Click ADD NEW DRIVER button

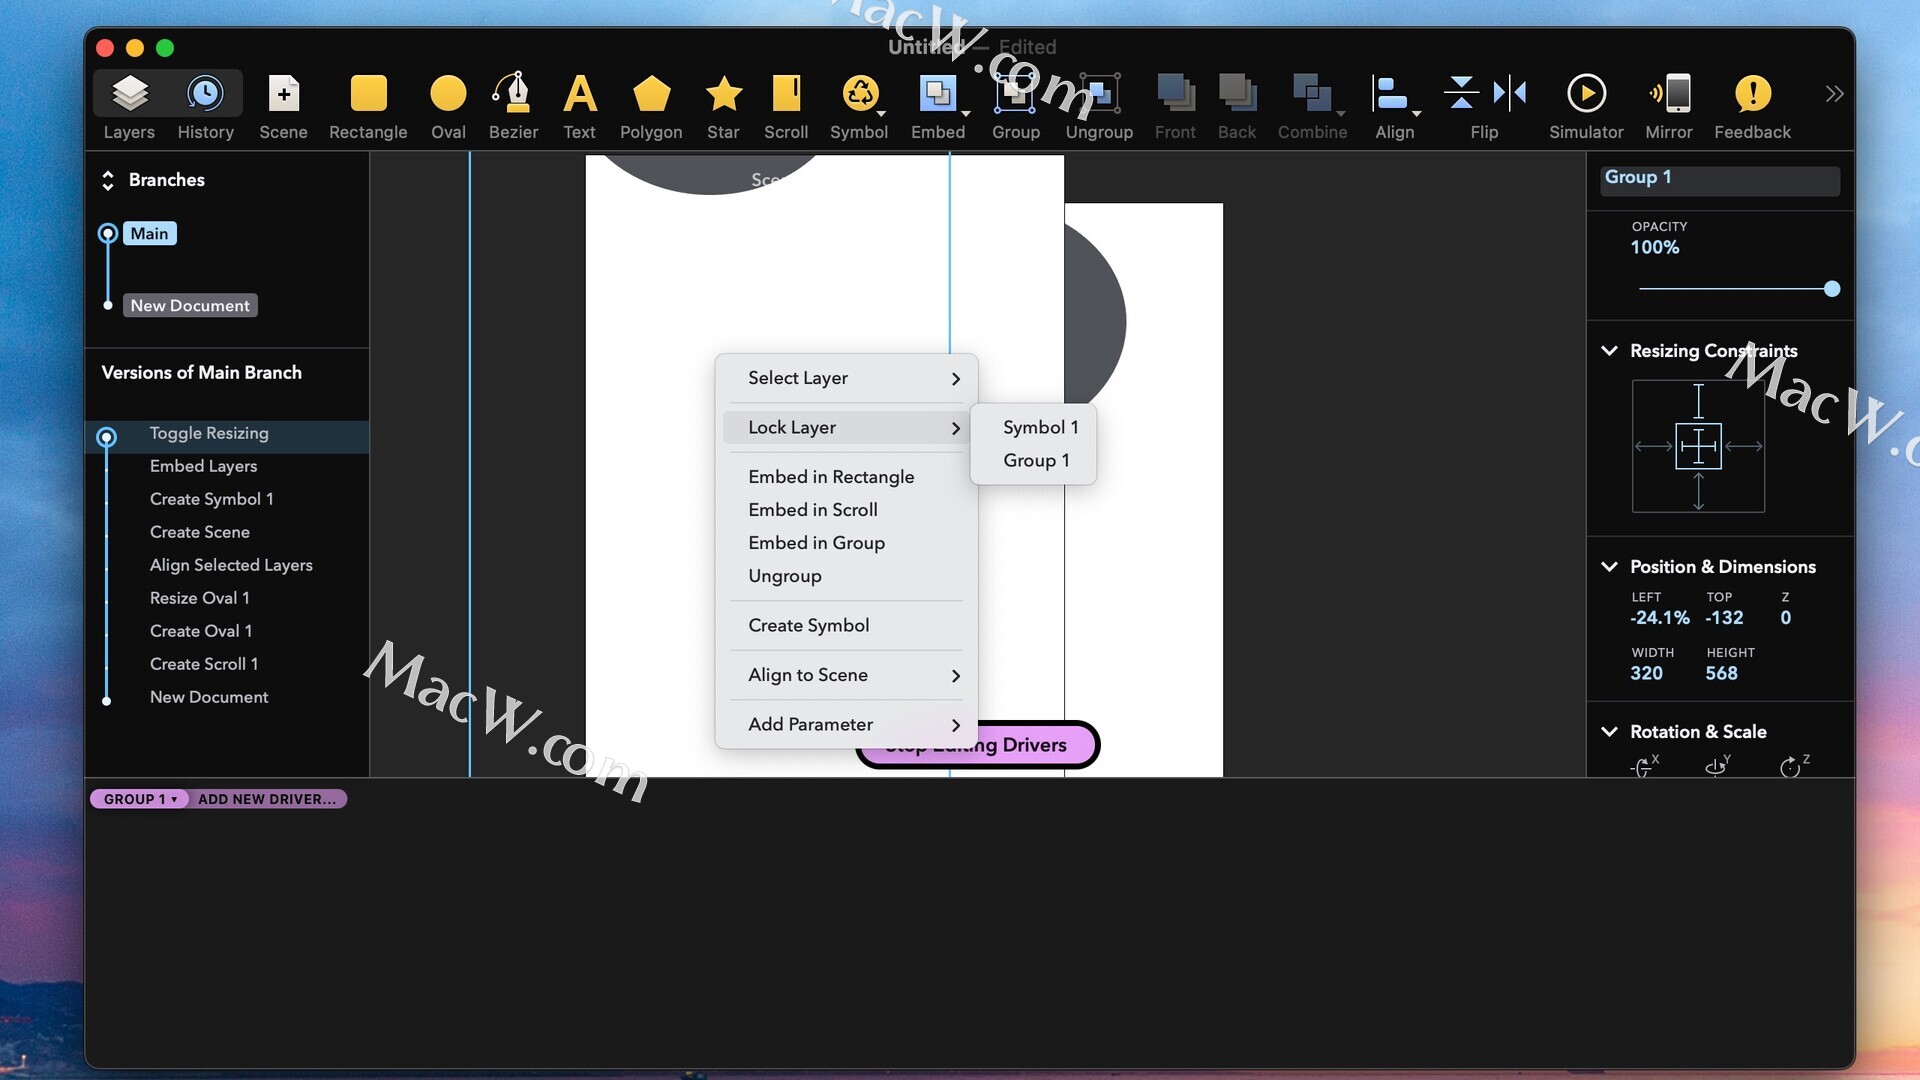pos(267,799)
